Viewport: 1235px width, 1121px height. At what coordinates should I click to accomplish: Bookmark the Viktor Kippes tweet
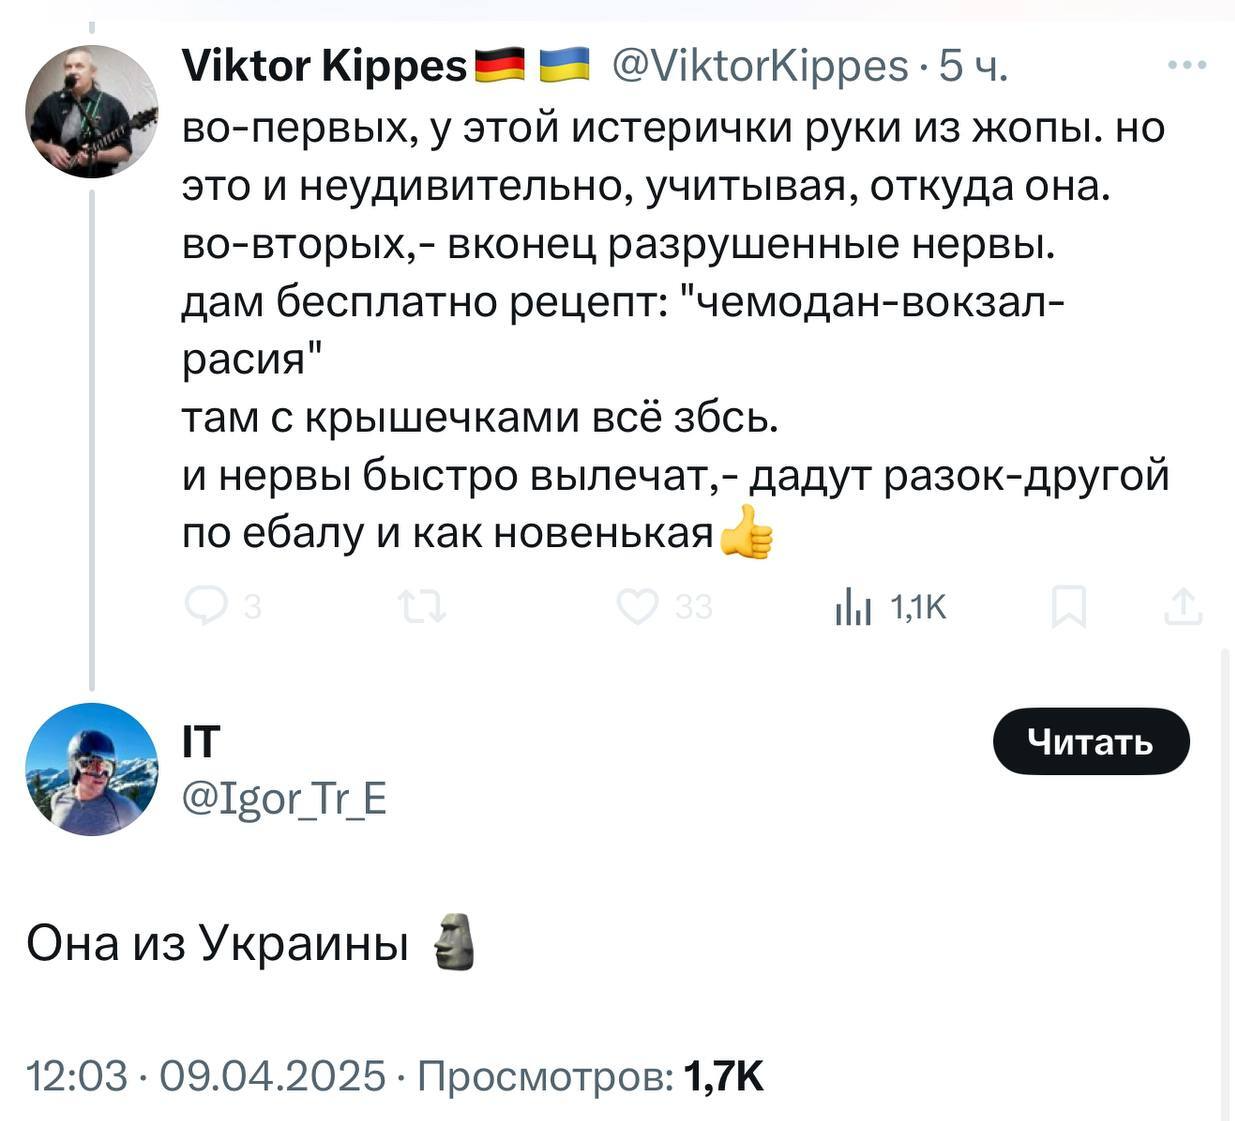coord(1069,607)
